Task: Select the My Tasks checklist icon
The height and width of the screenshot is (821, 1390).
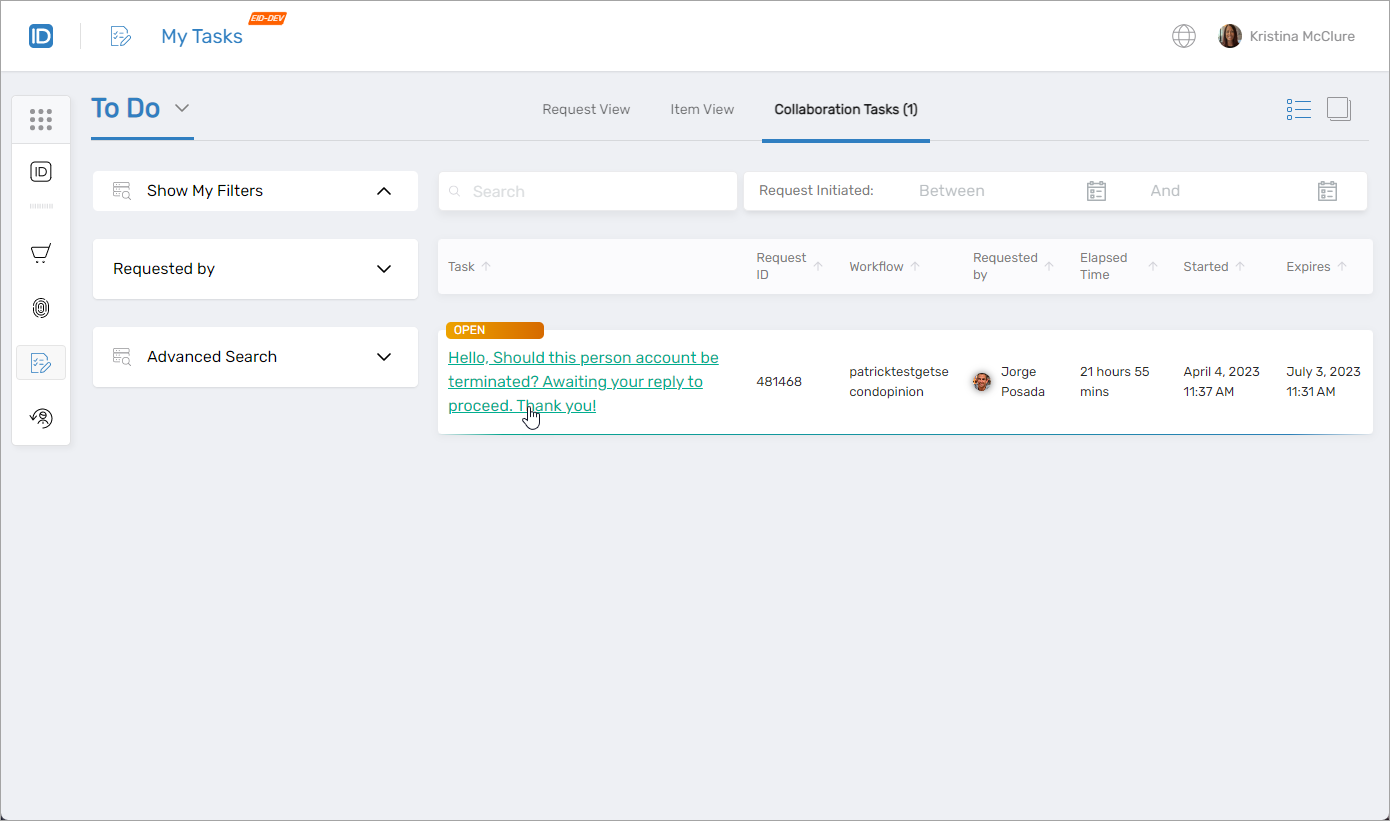Action: coord(40,362)
